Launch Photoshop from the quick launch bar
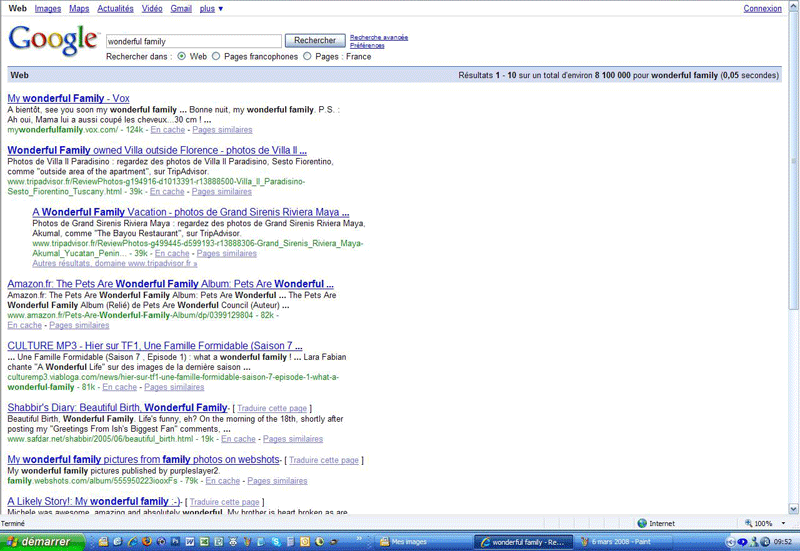This screenshot has height=551, width=800. click(175, 541)
